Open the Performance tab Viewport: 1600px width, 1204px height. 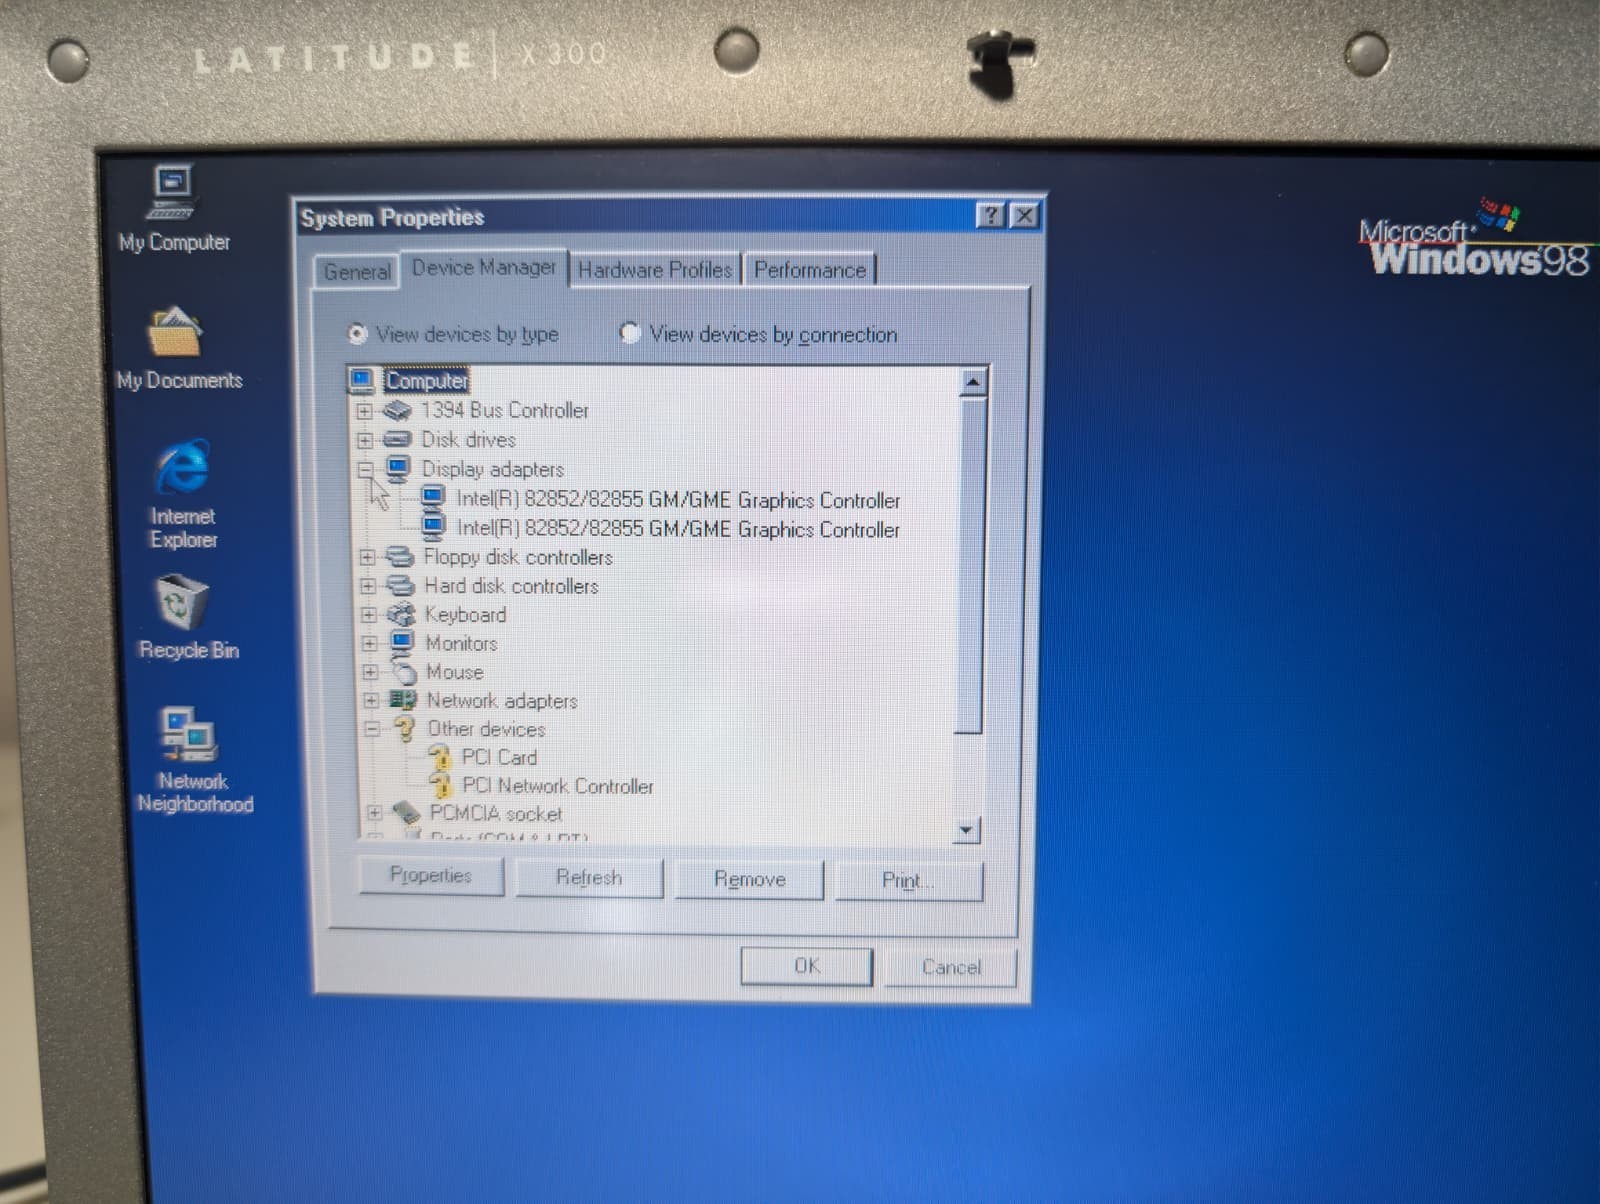click(x=810, y=270)
